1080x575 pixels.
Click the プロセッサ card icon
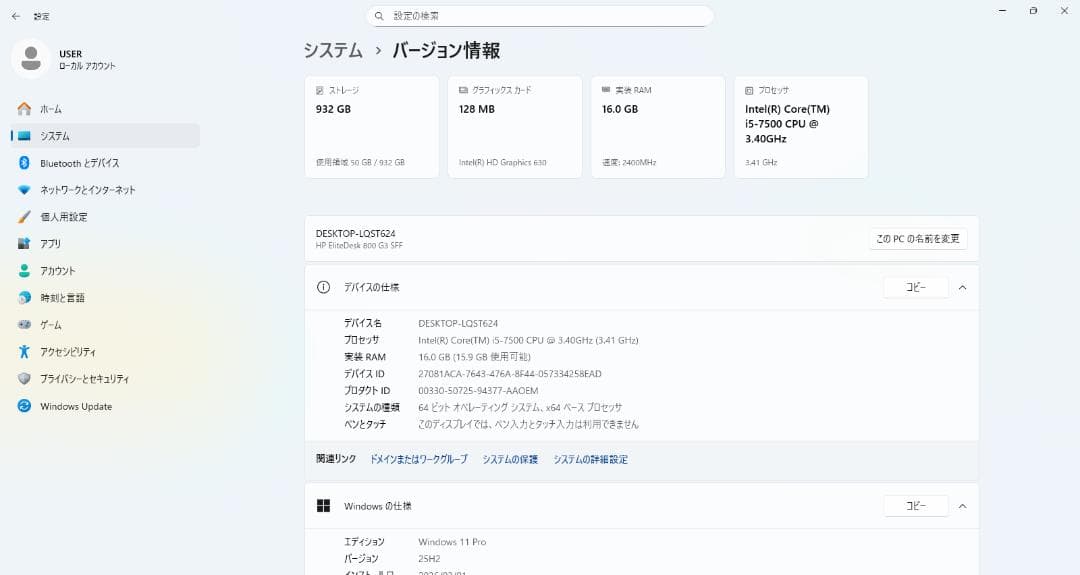point(749,90)
